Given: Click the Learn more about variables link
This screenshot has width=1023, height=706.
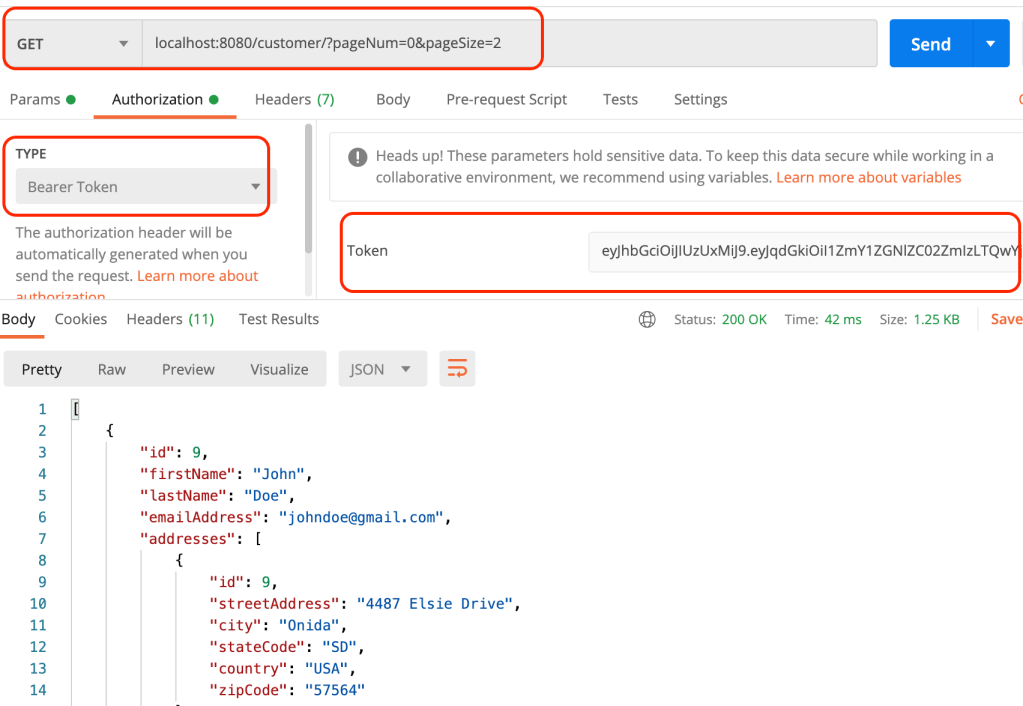Looking at the screenshot, I should tap(868, 177).
